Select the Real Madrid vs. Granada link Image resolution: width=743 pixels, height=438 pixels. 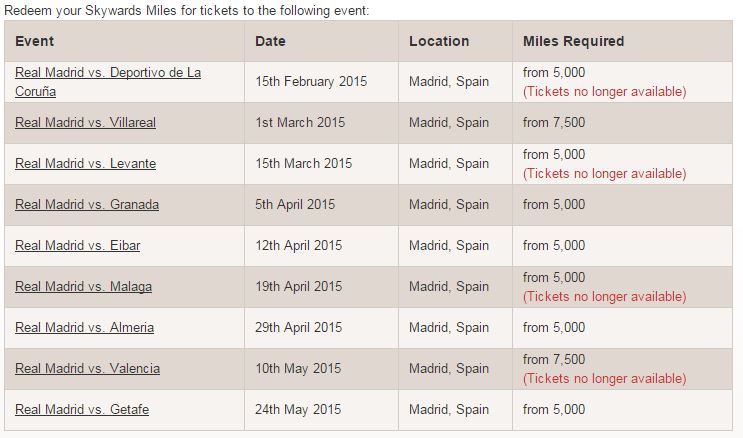[x=87, y=205]
